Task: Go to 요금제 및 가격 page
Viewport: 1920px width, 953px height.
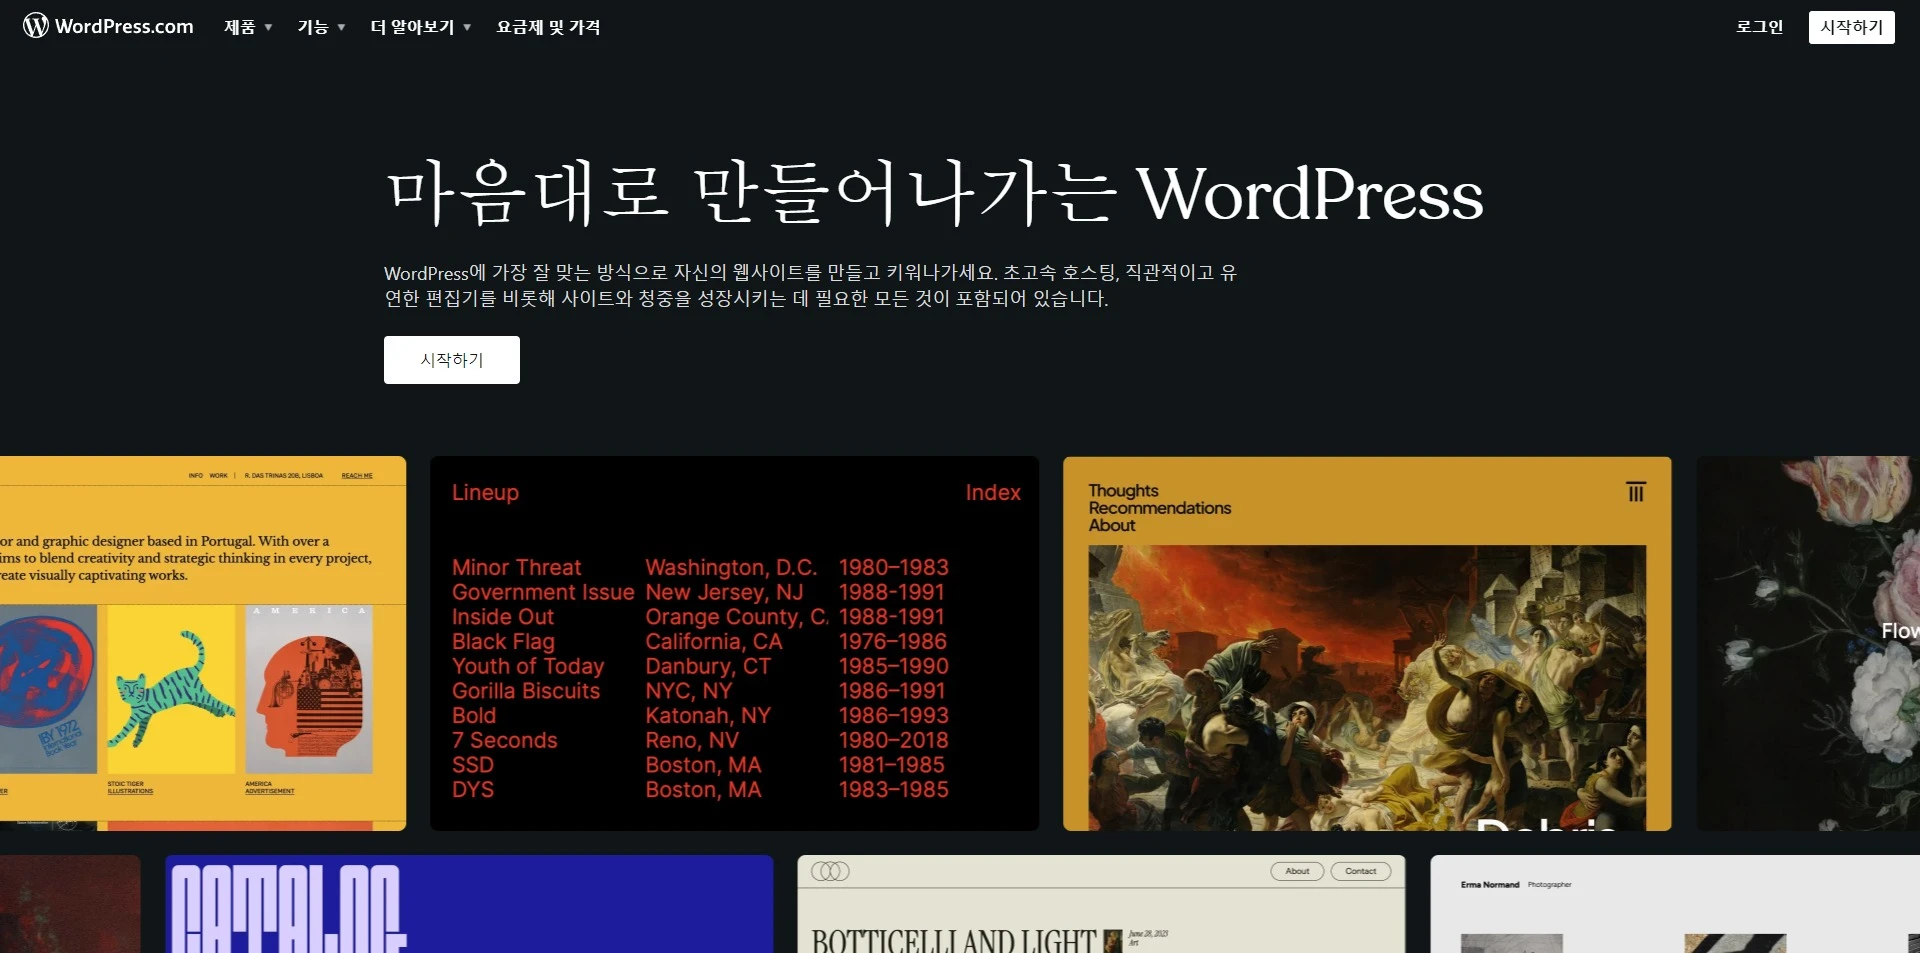Action: coord(548,27)
